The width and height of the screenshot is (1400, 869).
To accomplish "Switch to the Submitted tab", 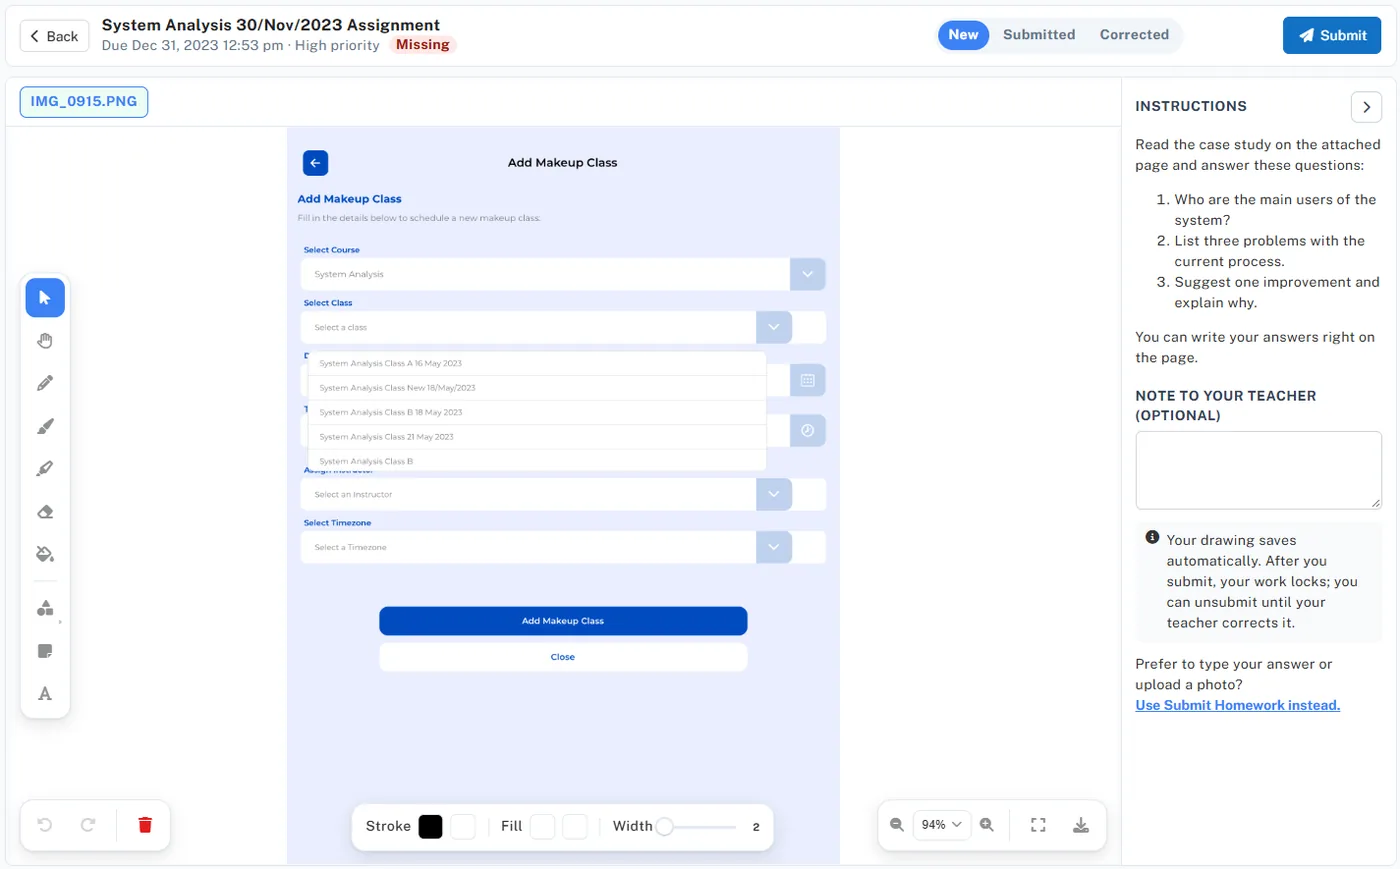I will pyautogui.click(x=1039, y=35).
